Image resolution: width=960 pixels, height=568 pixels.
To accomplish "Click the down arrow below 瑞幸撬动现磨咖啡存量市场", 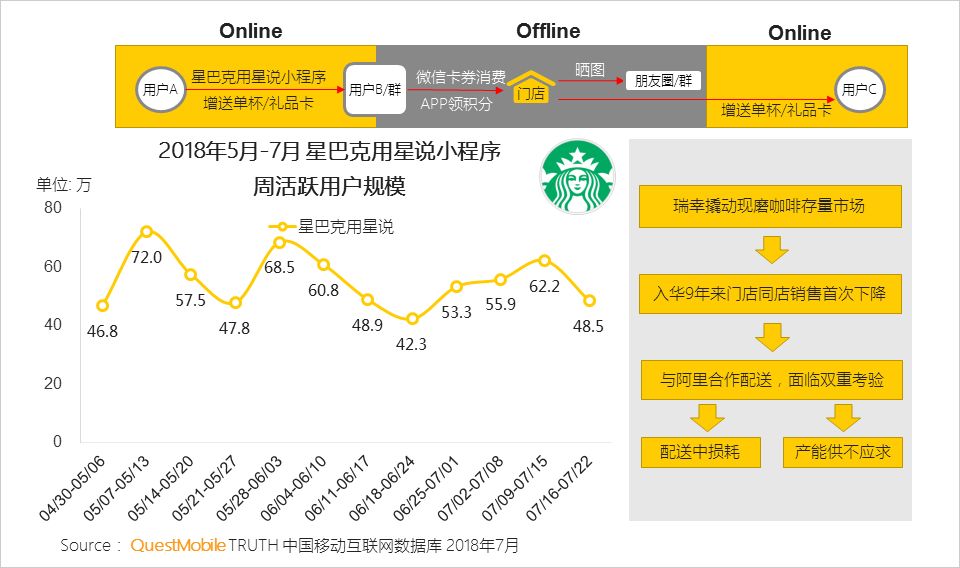I will point(771,250).
